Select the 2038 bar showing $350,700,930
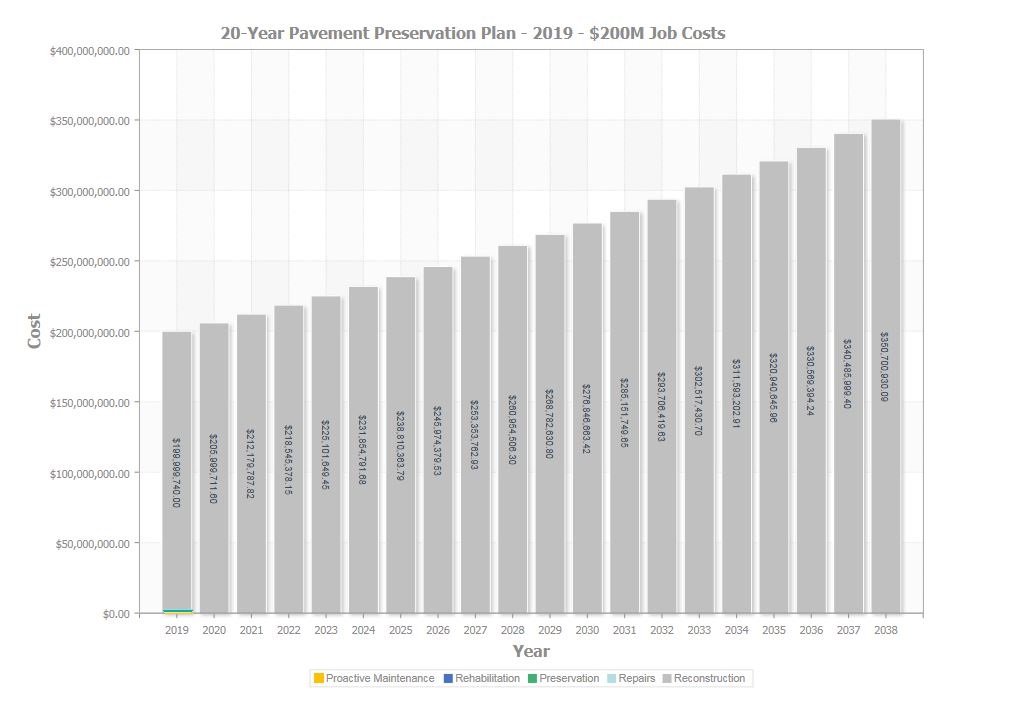Viewport: 1010px width, 722px height. 886,366
